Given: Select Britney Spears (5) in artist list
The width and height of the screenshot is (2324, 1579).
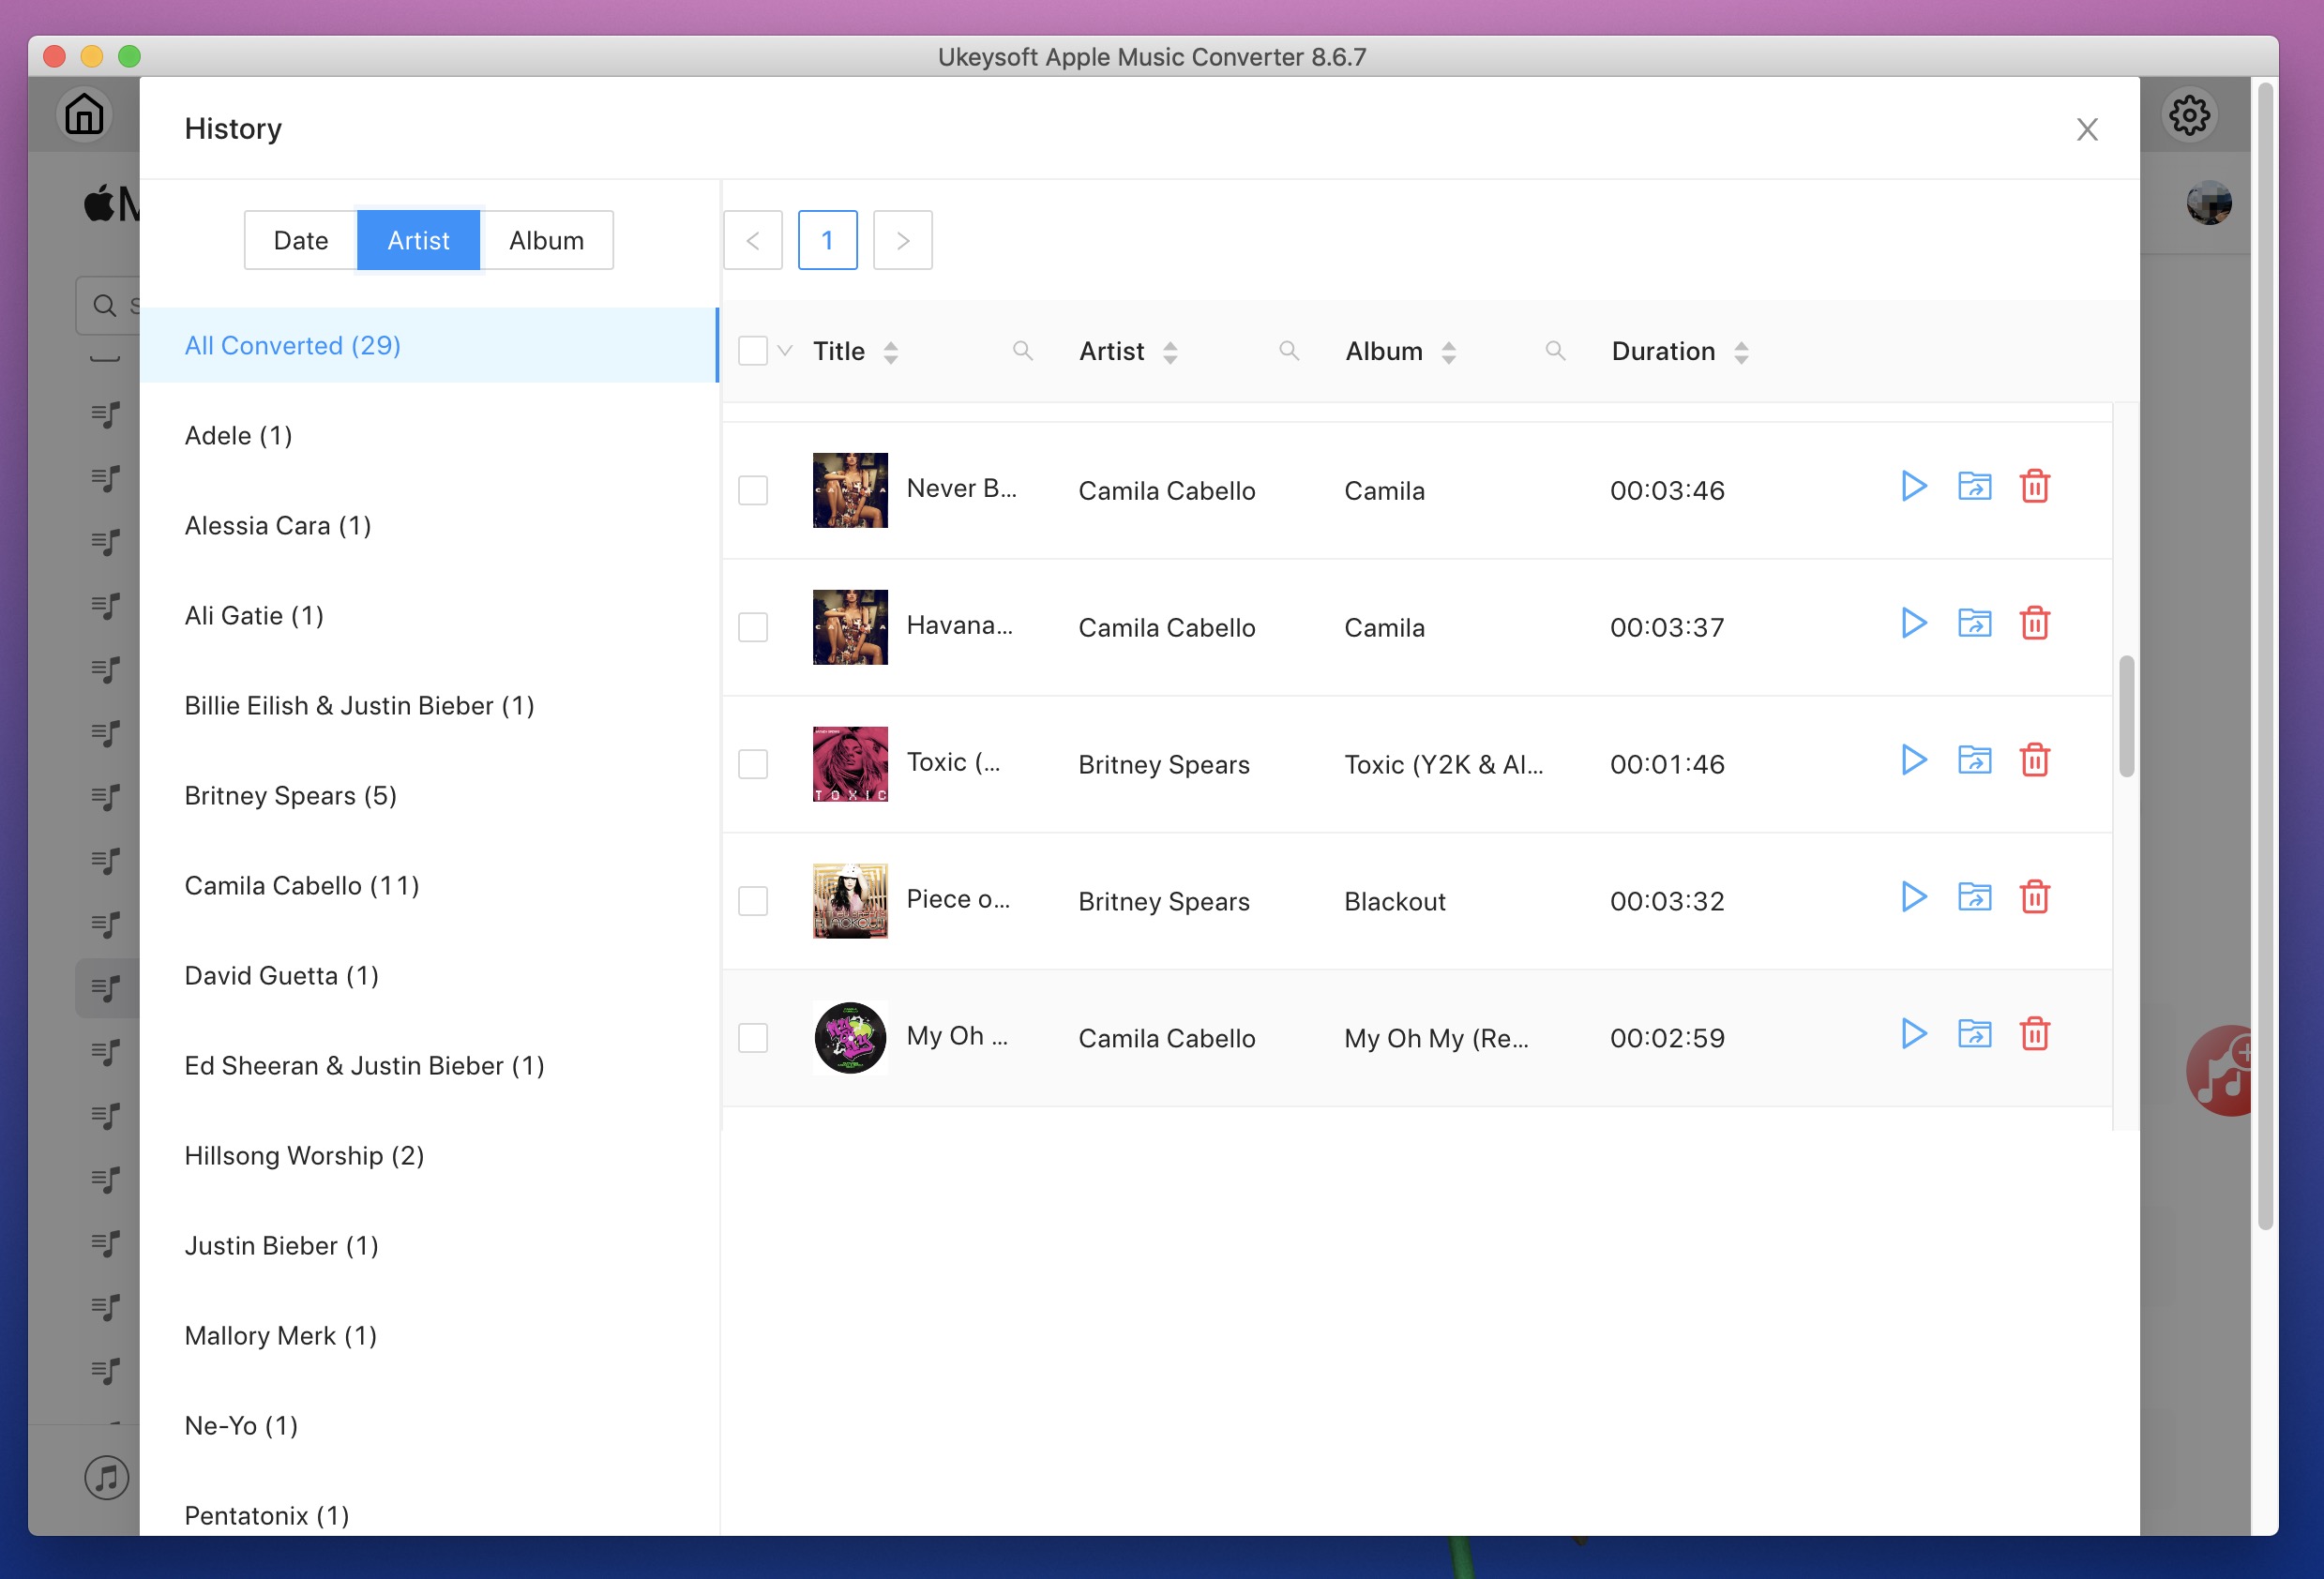Looking at the screenshot, I should (x=429, y=796).
